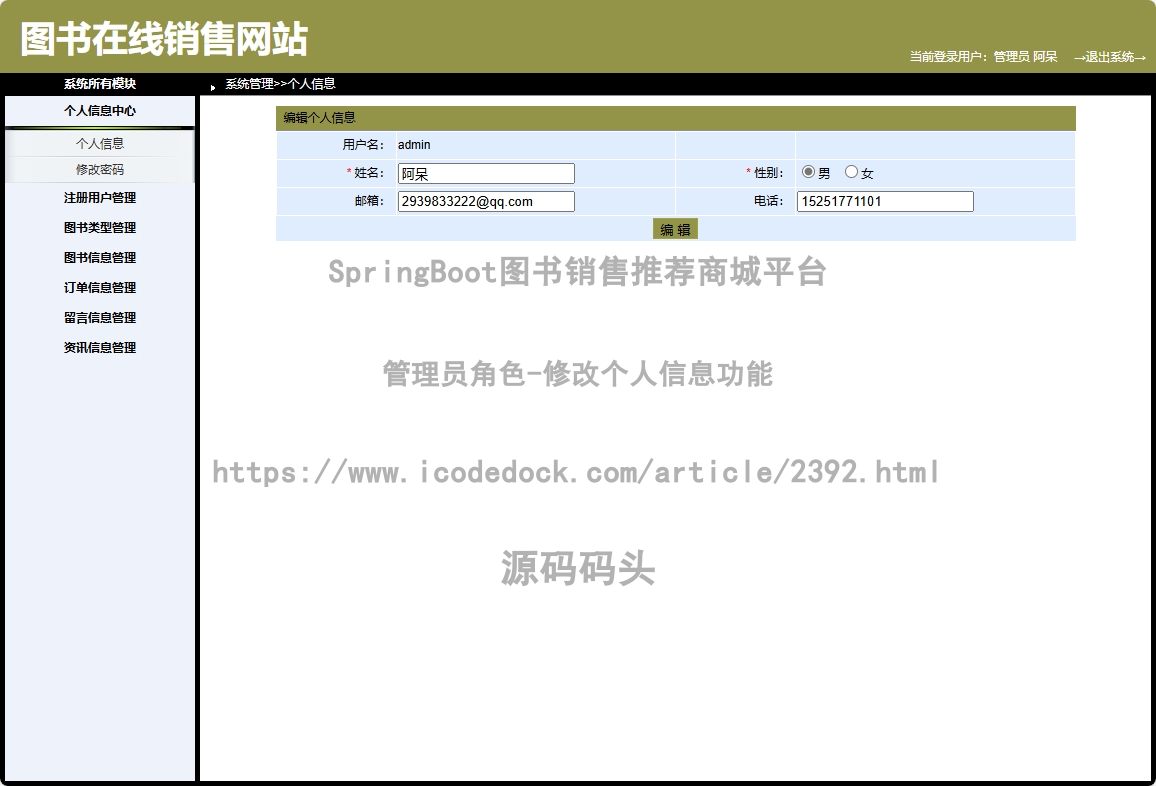Screen dimensions: 1156x786
Task: Log out via 退出系统 link
Action: [1110, 57]
